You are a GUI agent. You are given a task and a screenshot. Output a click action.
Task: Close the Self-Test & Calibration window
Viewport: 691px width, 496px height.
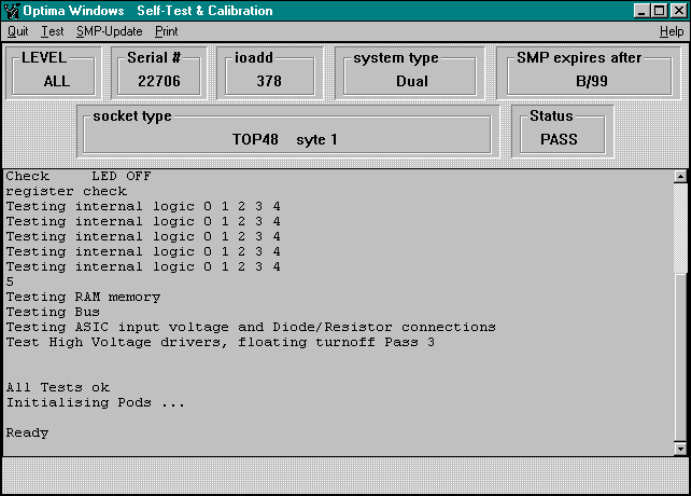tap(679, 10)
